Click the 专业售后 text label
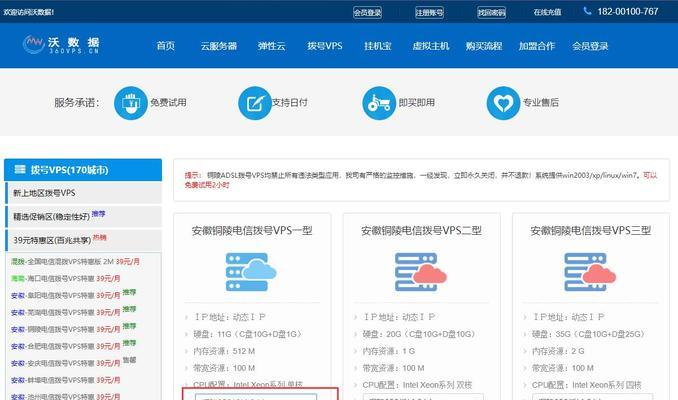This screenshot has width=678, height=400. click(x=541, y=102)
